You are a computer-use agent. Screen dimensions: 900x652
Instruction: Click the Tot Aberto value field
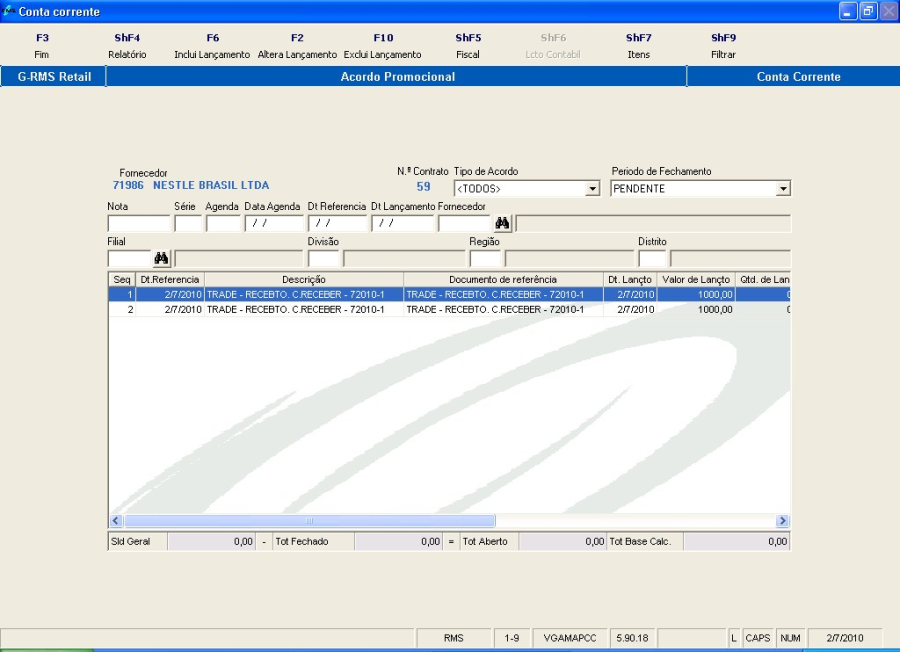[562, 541]
